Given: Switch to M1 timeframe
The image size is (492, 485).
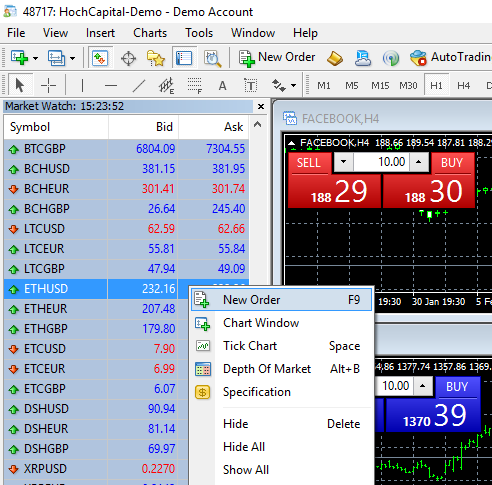Looking at the screenshot, I should pos(324,86).
